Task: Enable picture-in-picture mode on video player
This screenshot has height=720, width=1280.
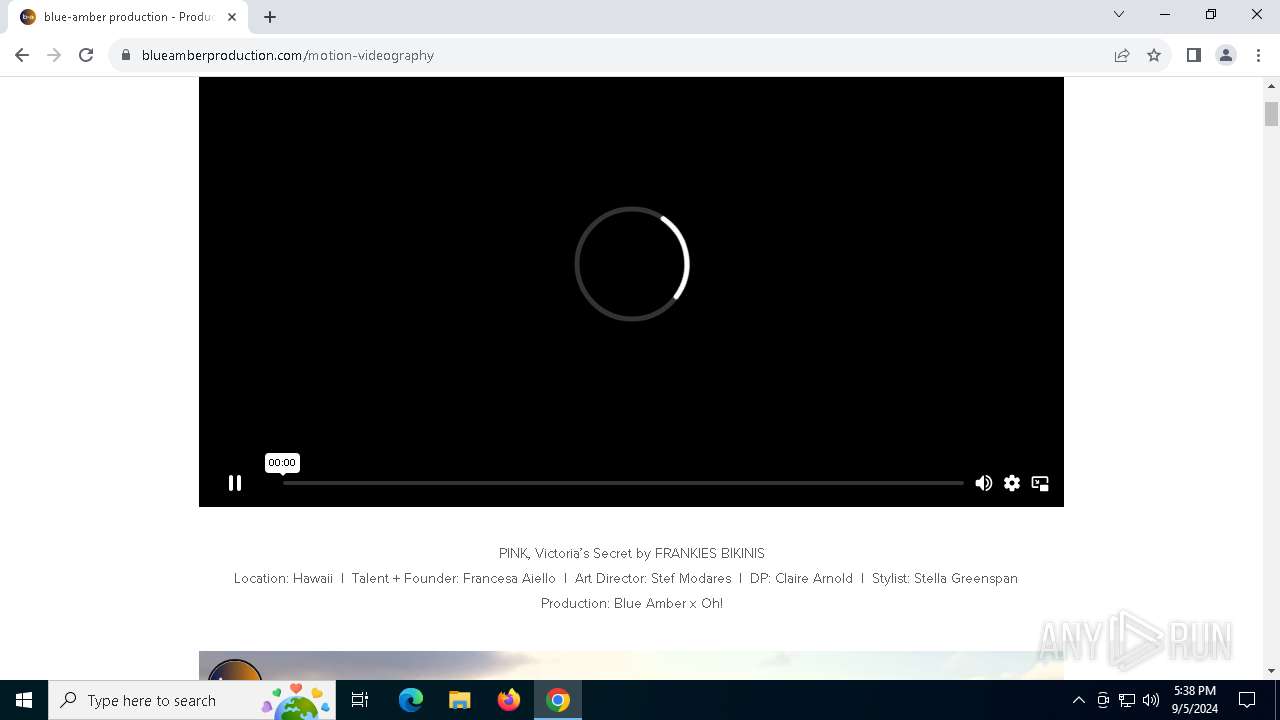Action: (x=1040, y=483)
